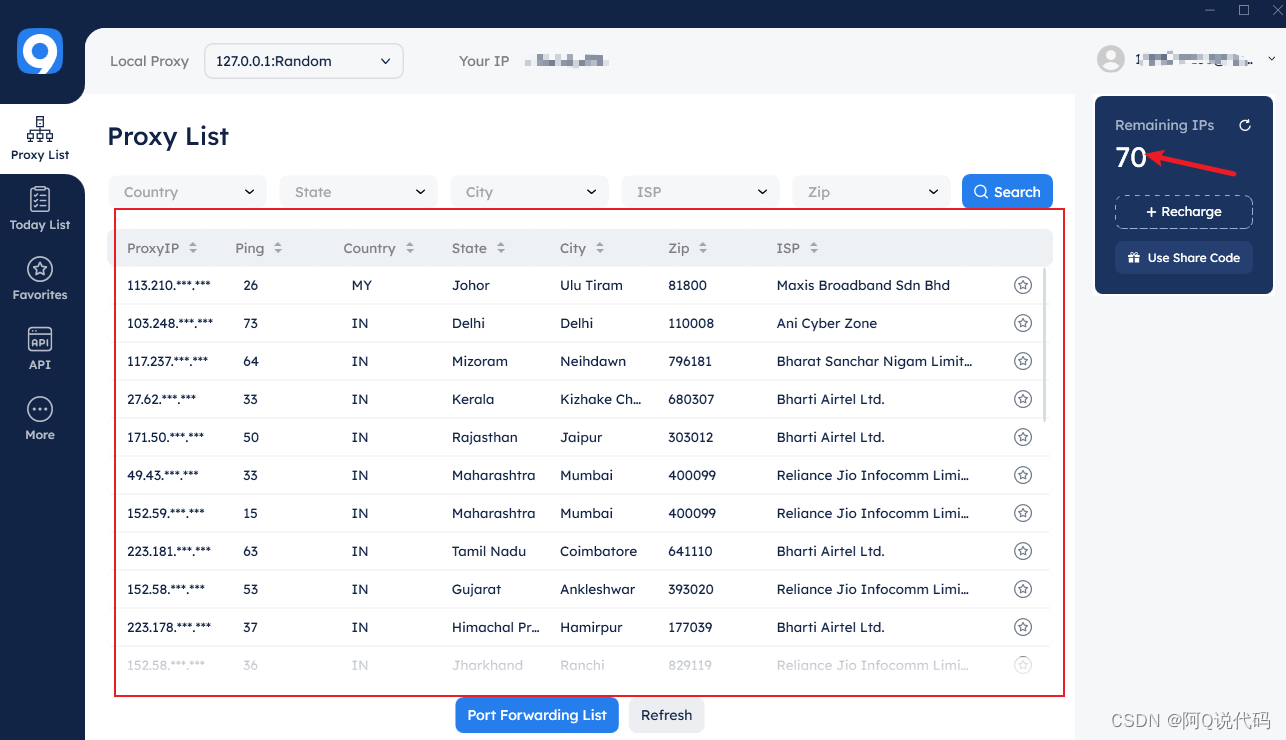Expand the City filter dropdown
The height and width of the screenshot is (740, 1286).
pos(529,192)
